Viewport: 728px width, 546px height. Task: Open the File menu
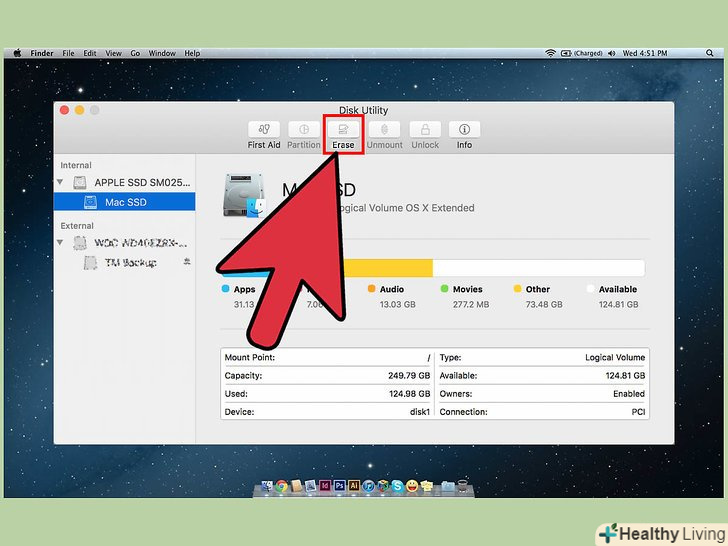(68, 53)
